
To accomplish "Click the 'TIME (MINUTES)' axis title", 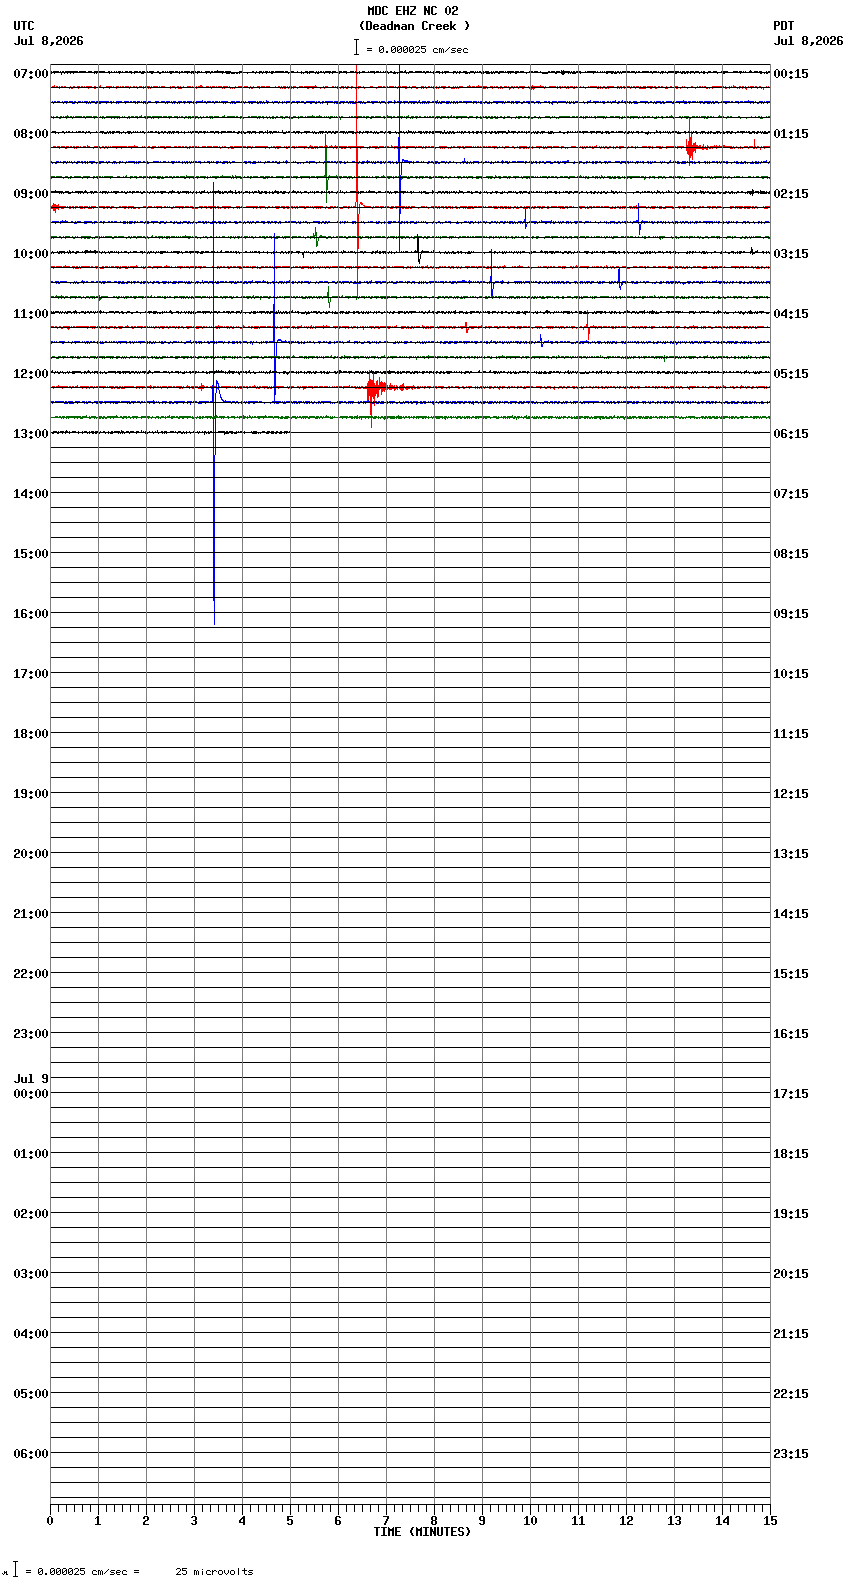I will point(422,1532).
